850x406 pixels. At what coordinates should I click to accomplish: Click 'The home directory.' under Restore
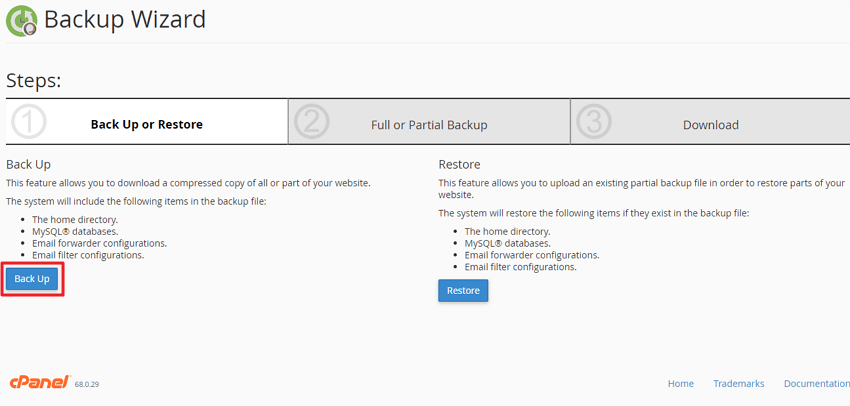507,231
